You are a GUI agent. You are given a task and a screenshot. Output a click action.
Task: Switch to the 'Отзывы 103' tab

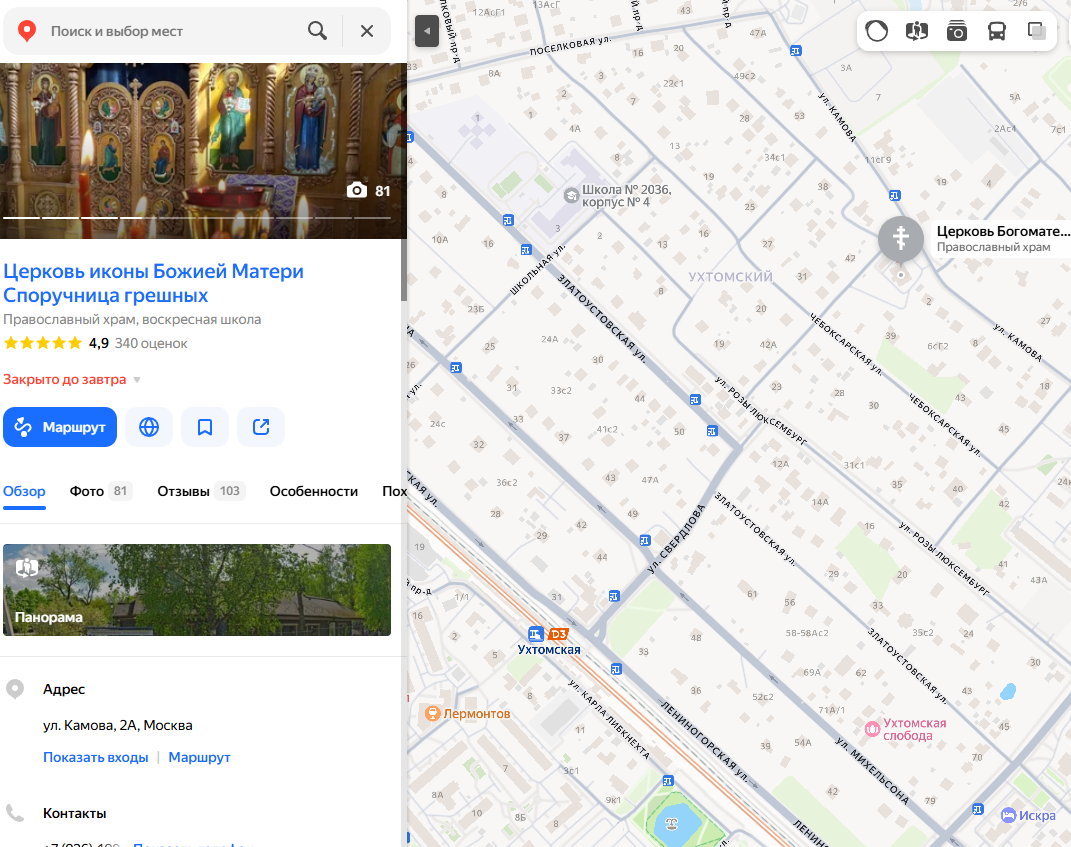point(201,491)
